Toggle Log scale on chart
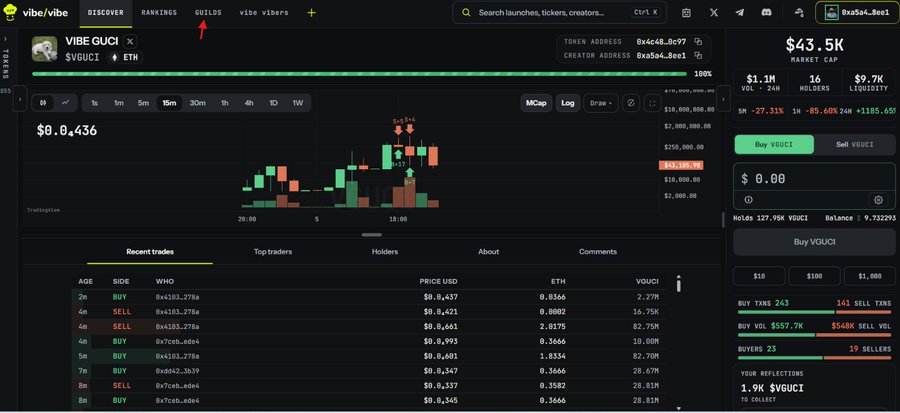The height and width of the screenshot is (413, 900). pos(568,103)
